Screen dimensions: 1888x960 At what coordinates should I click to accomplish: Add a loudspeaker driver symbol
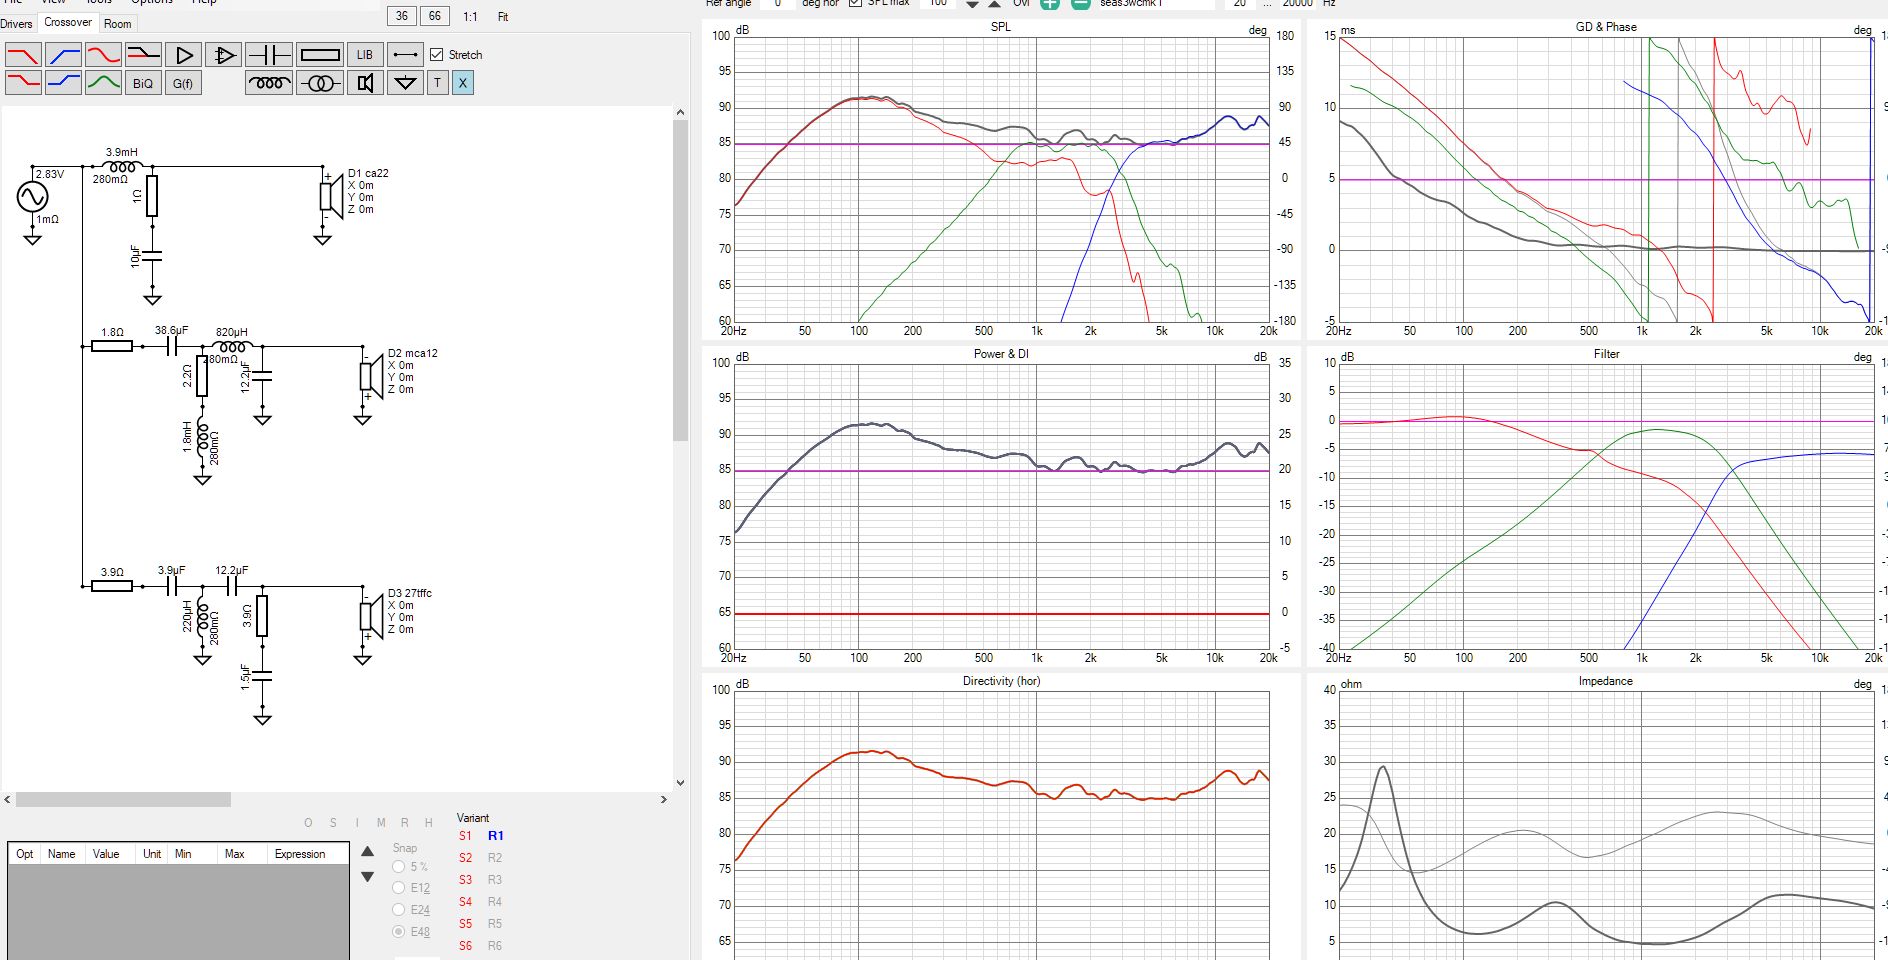coord(365,83)
